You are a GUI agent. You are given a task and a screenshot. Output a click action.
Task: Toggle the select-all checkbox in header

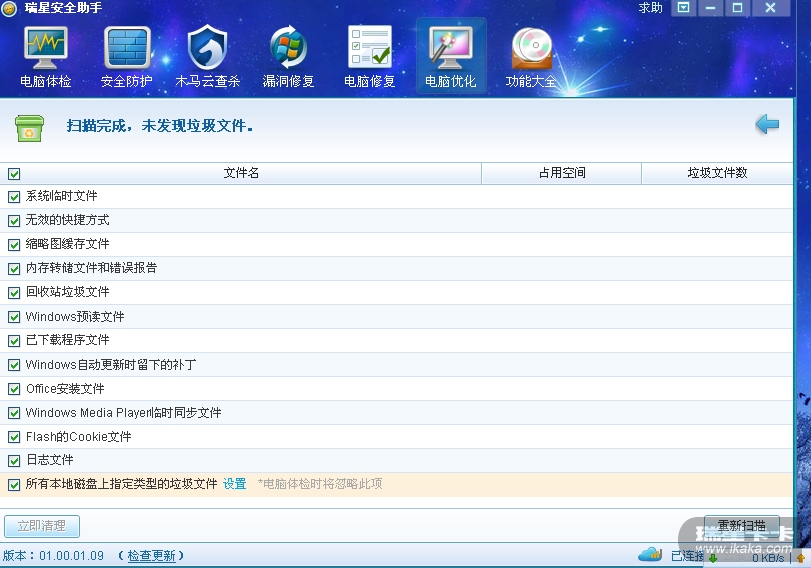[14, 174]
